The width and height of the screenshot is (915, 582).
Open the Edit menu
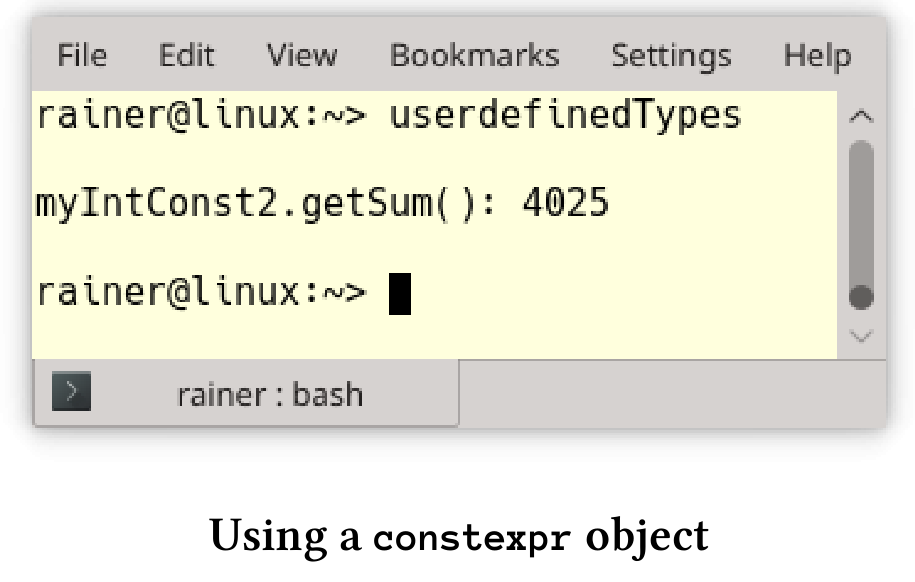click(186, 56)
